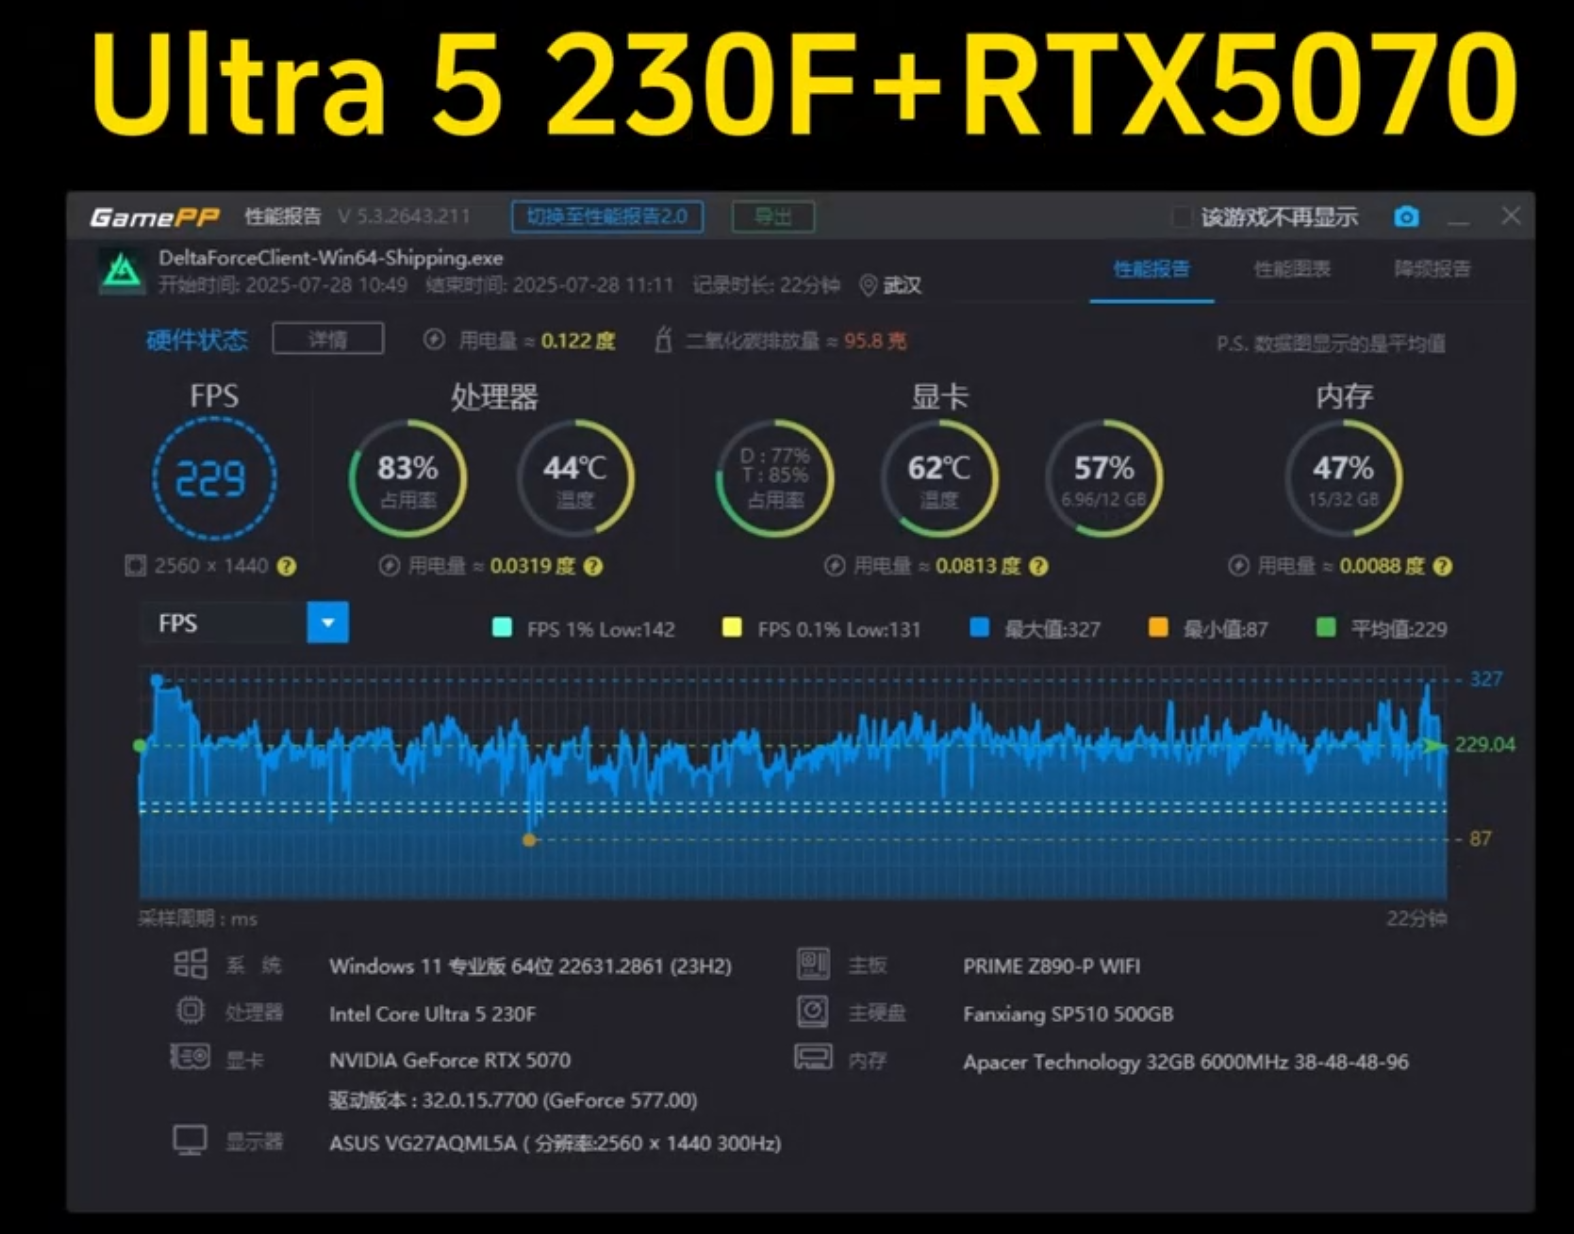Viewport: 1574px width, 1234px height.
Task: Click the 95.8 克 emissions value
Action: click(x=875, y=340)
